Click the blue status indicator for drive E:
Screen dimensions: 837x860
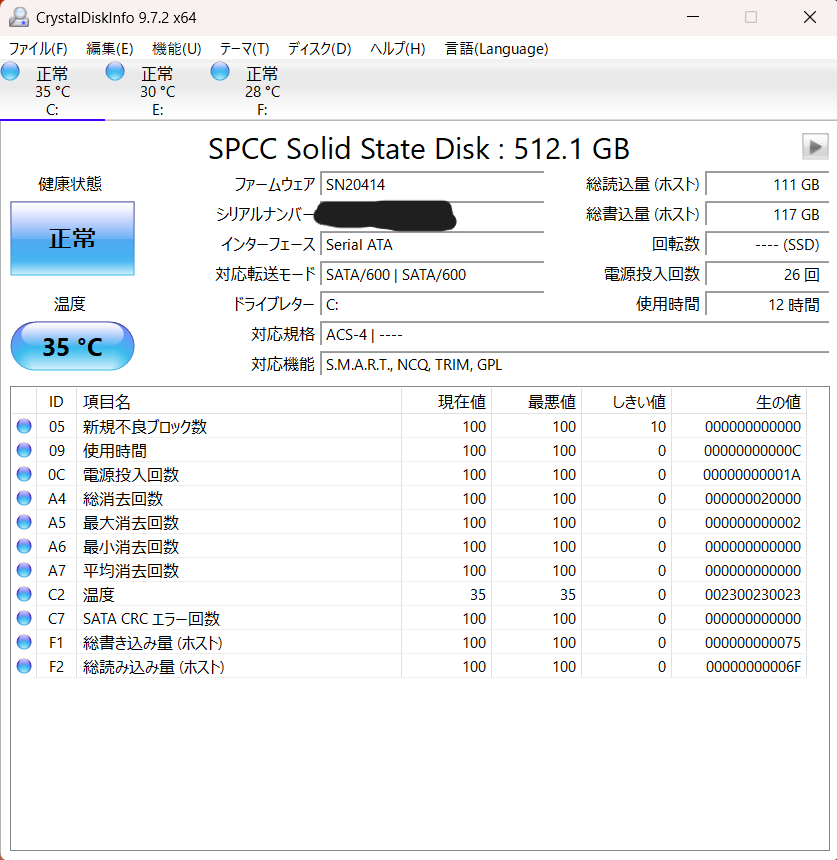tap(113, 71)
